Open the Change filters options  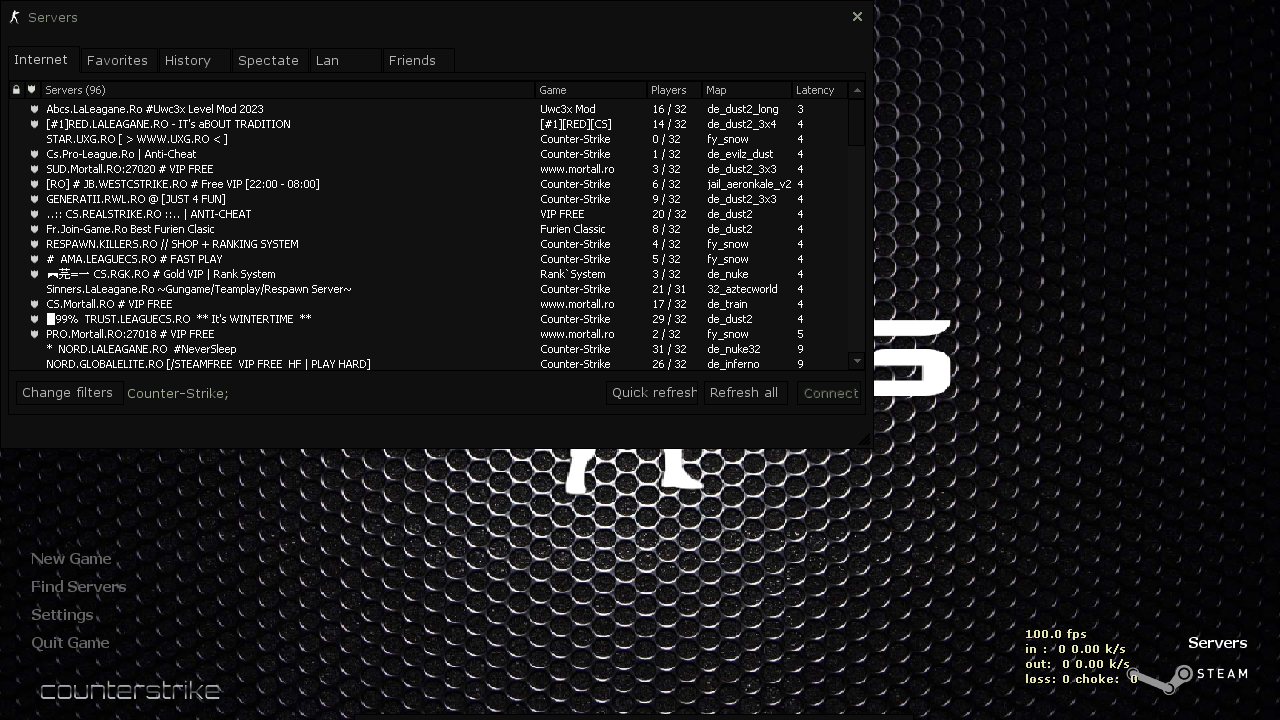pyautogui.click(x=67, y=393)
